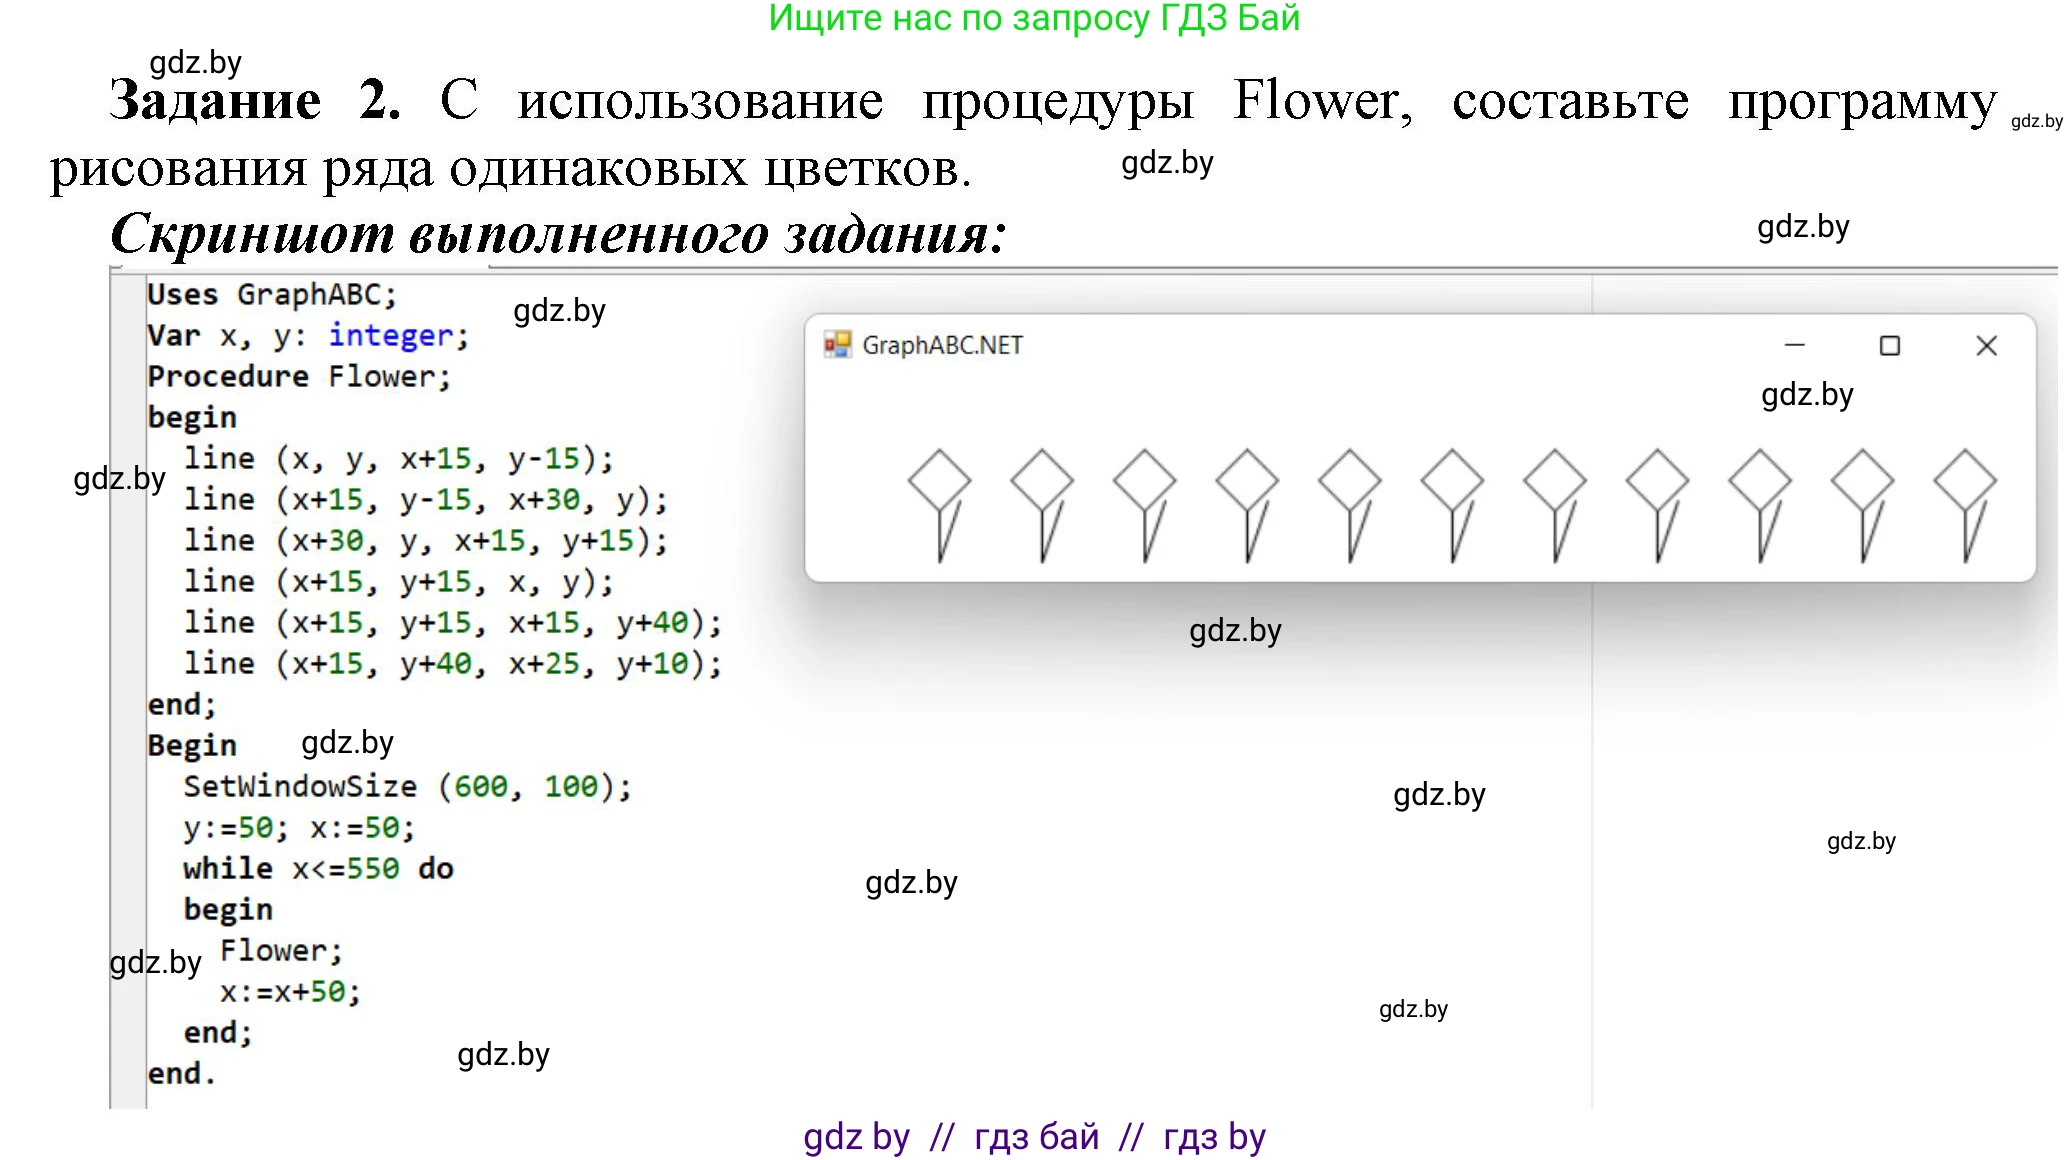The width and height of the screenshot is (2072, 1160).
Task: Minimize the GraphABC.NET window
Action: [x=1794, y=345]
